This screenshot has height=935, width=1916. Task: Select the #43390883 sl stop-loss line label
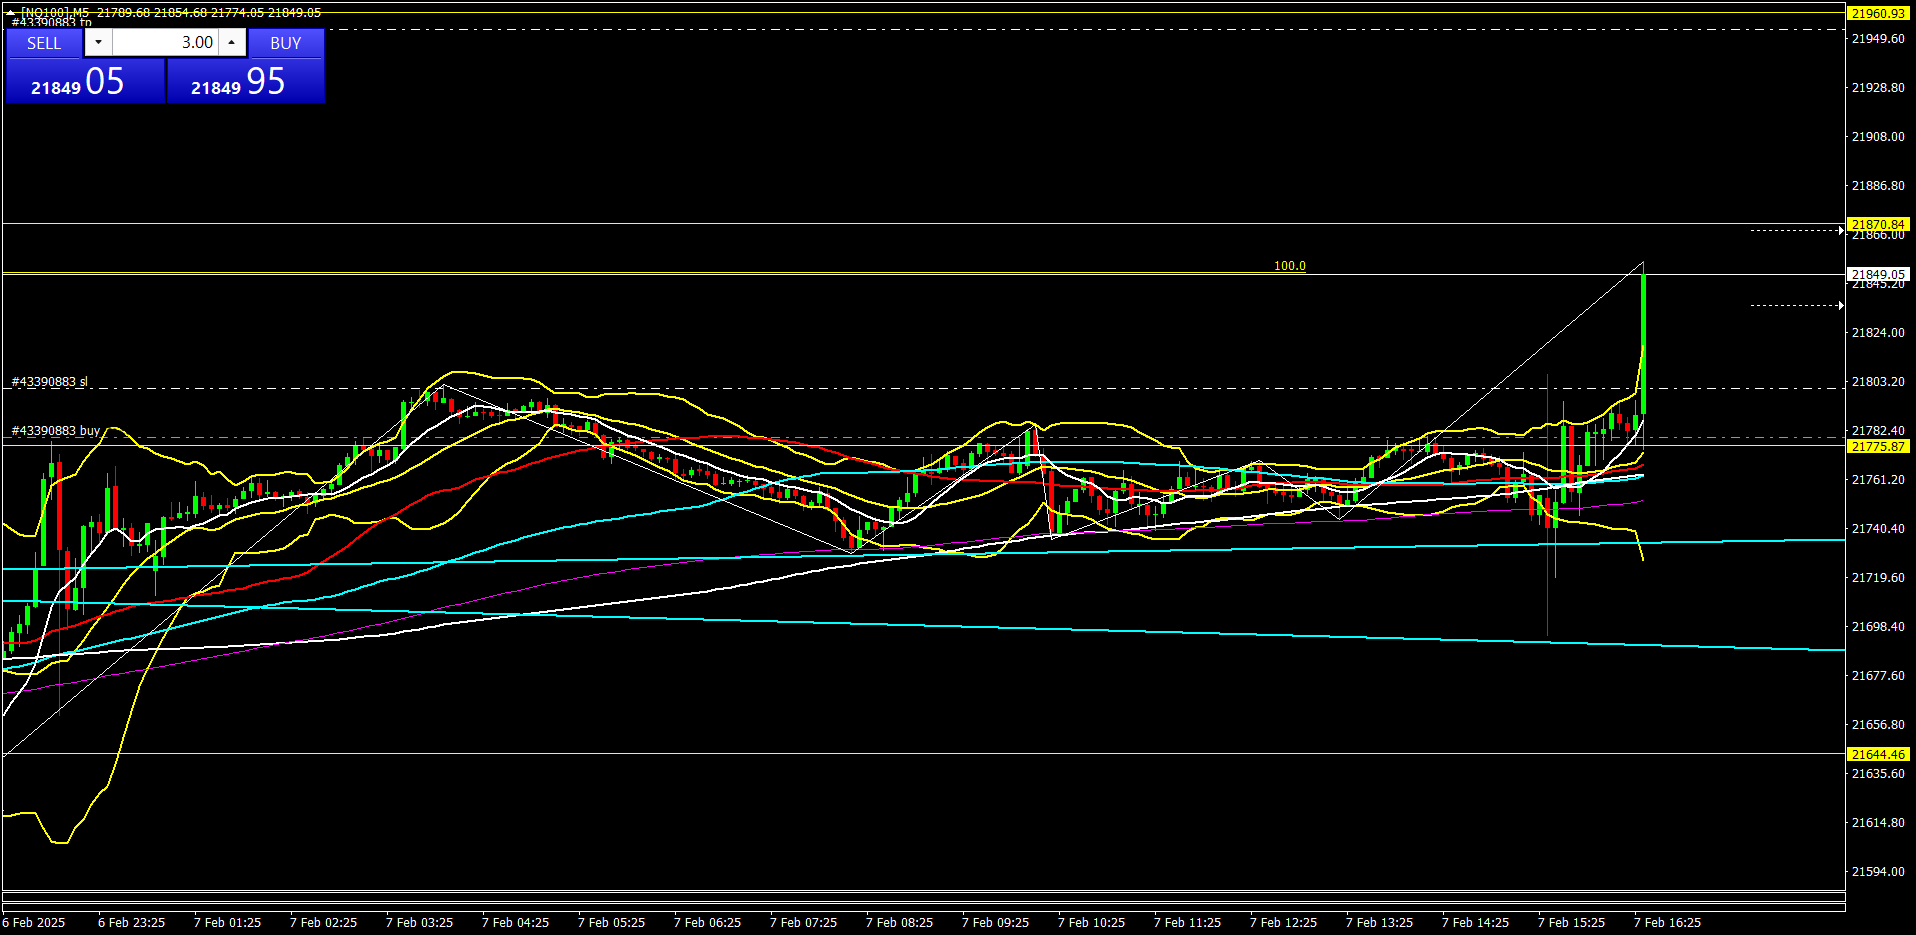(x=50, y=382)
